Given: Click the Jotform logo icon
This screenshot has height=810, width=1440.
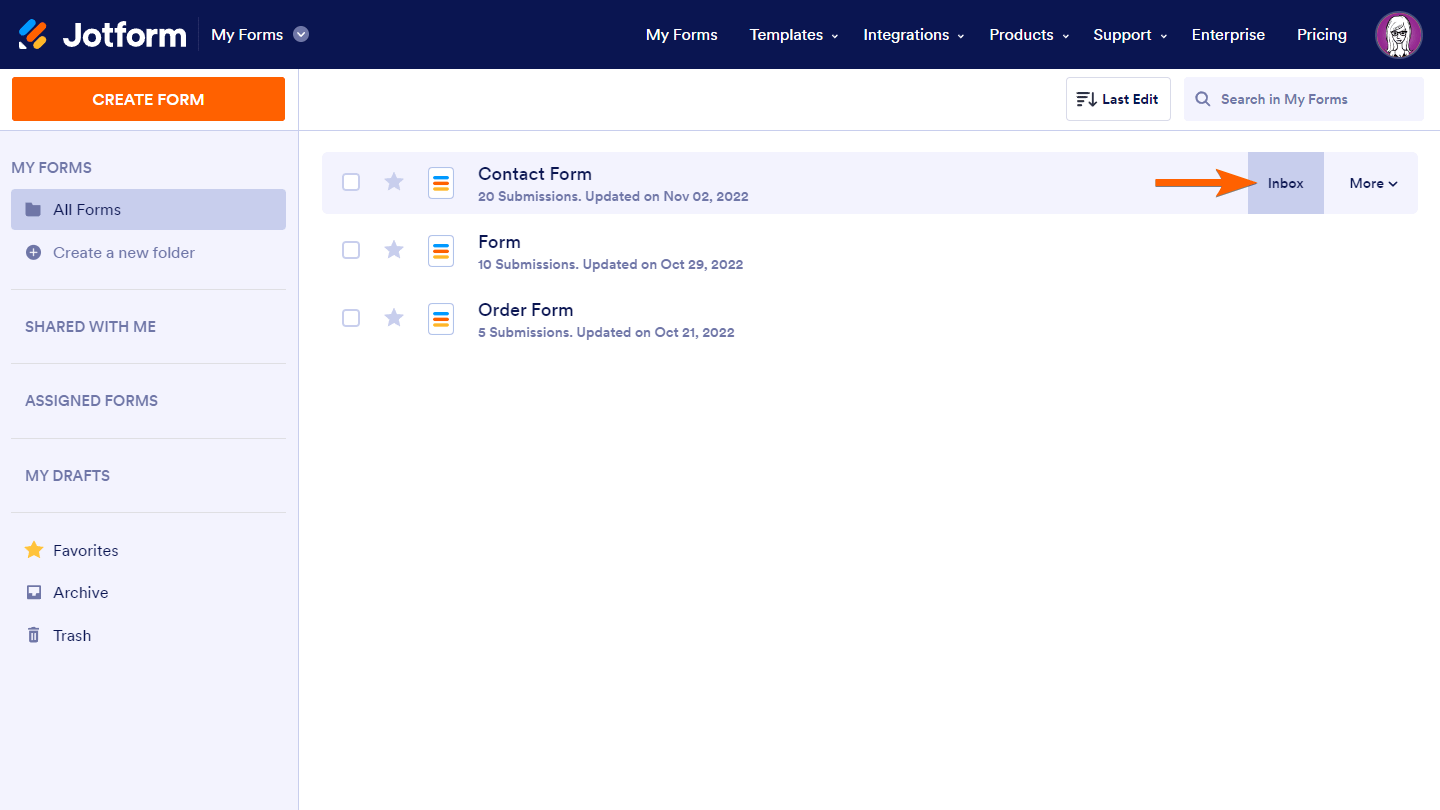Looking at the screenshot, I should 32,34.
